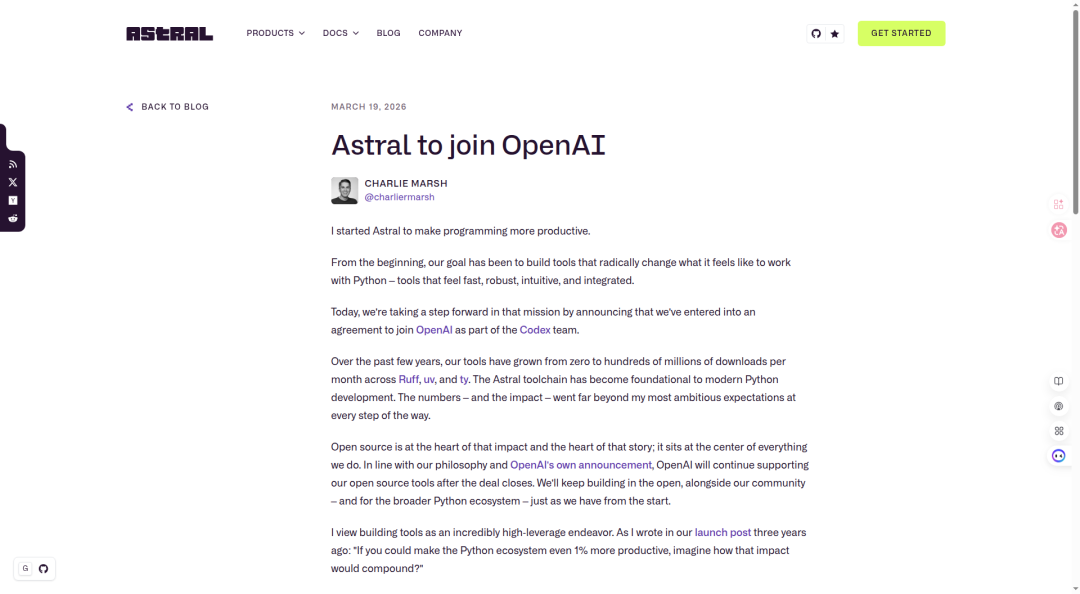1080x594 pixels.
Task: Open Reddit sharing via sidebar icon
Action: click(x=12, y=217)
